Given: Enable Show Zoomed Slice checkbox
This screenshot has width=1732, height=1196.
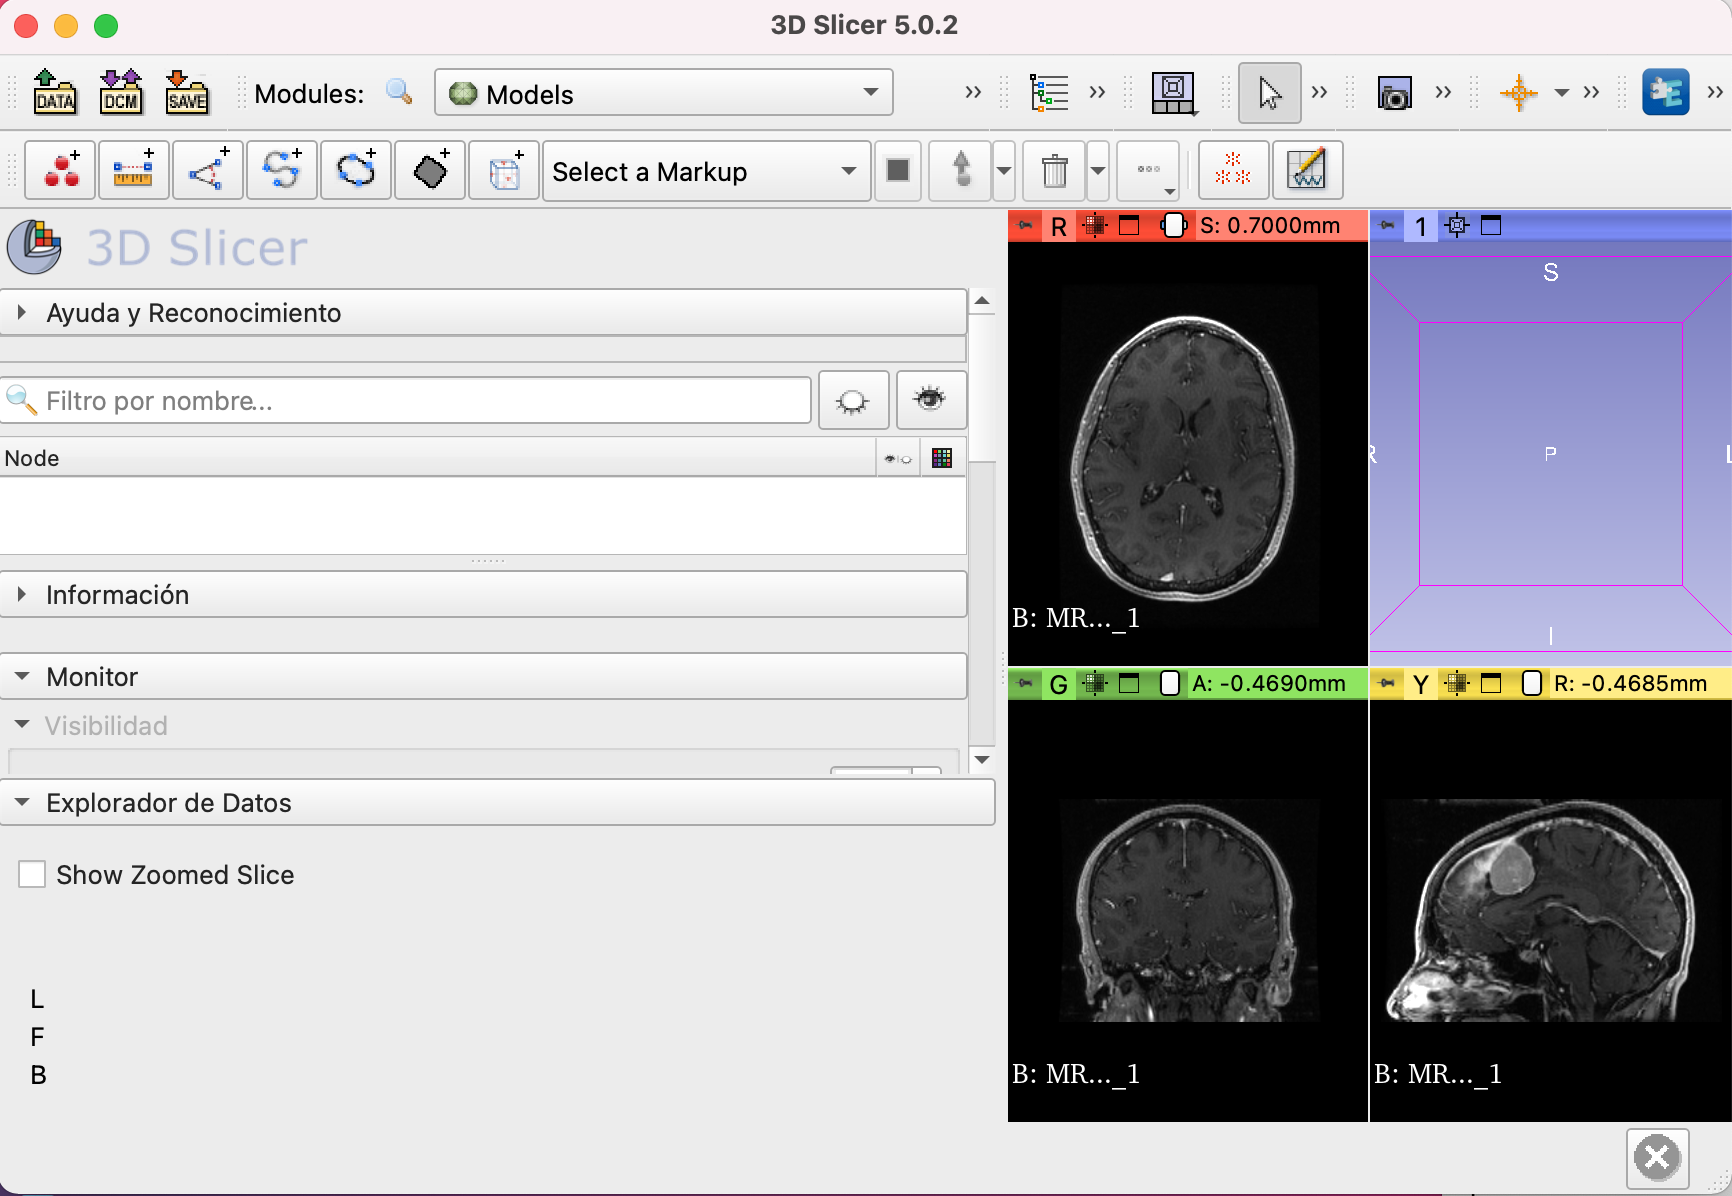Looking at the screenshot, I should pyautogui.click(x=32, y=875).
